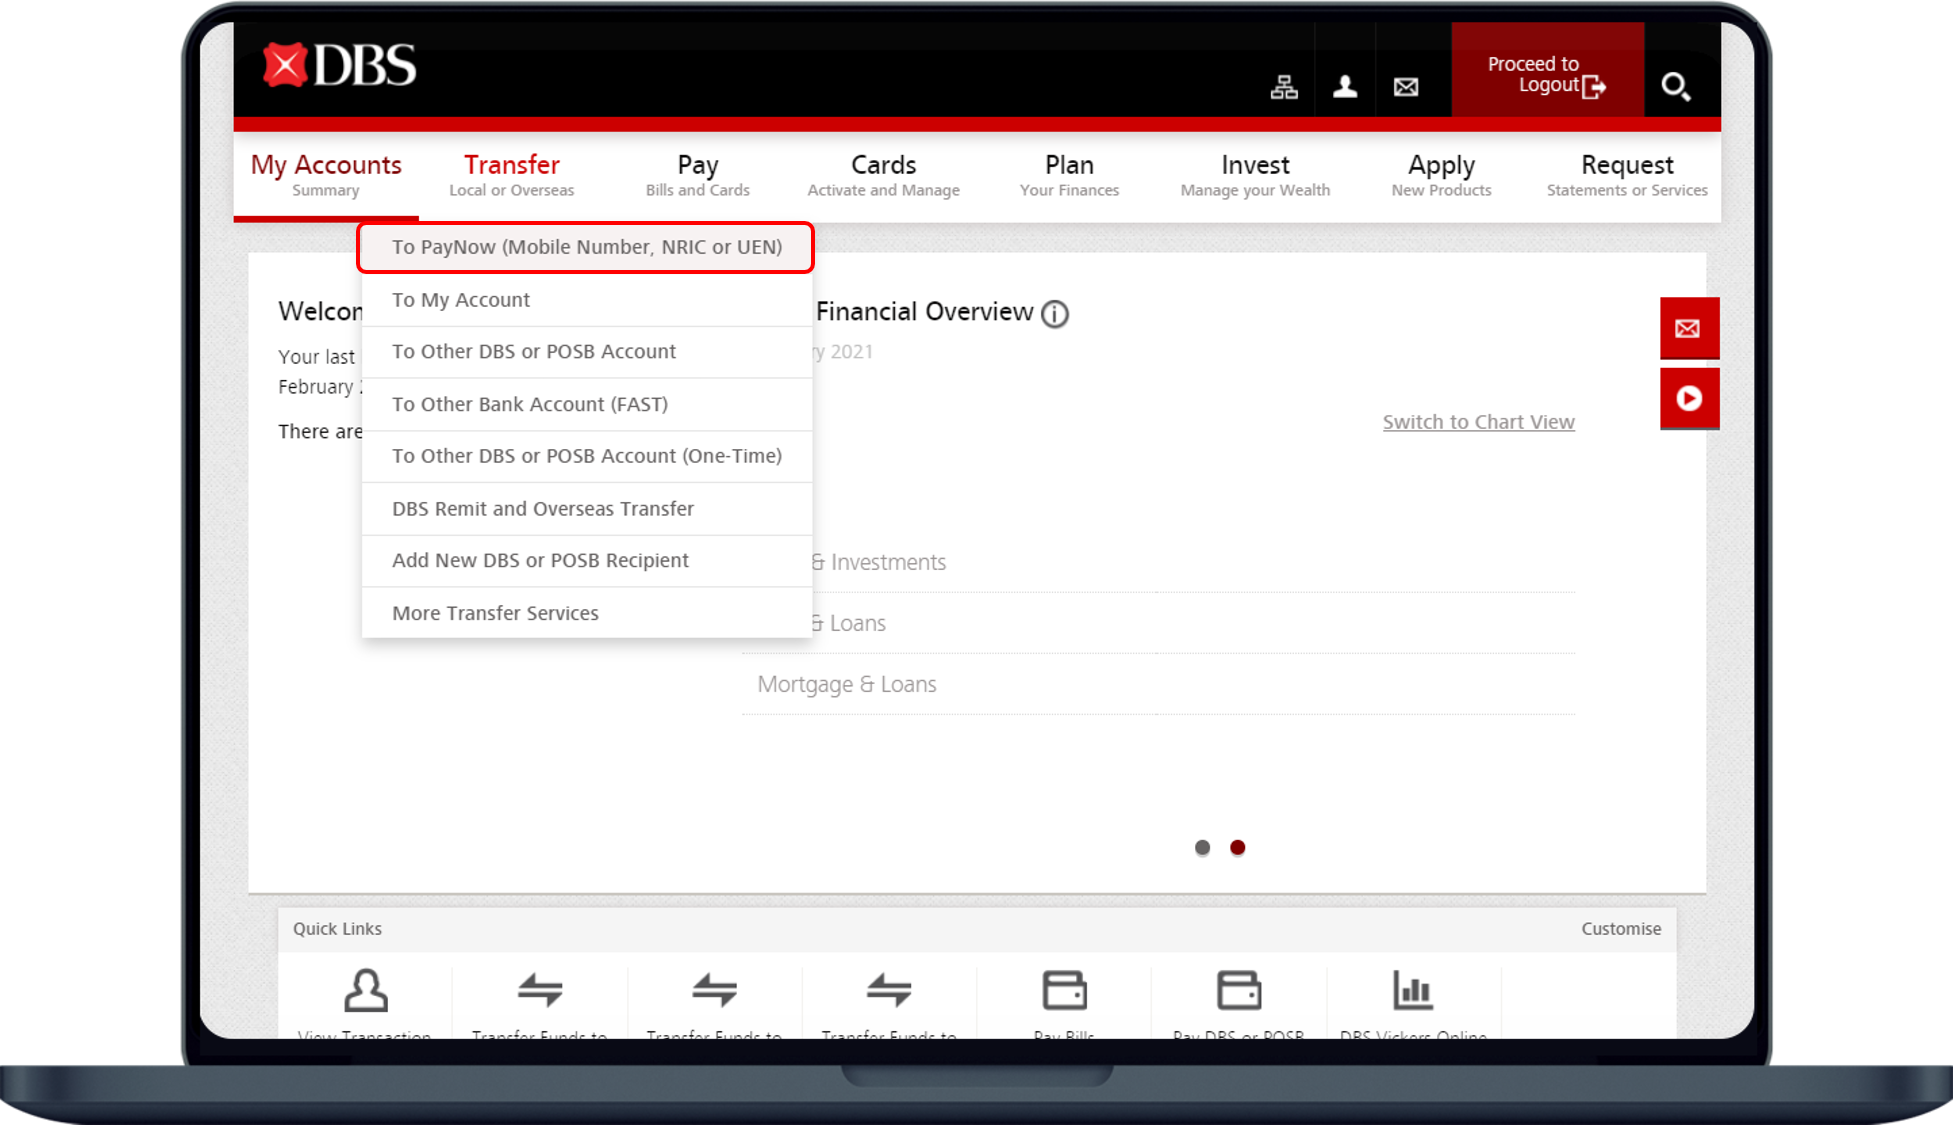Click the DBS logo
Screen dimensions: 1953x1125
[x=340, y=66]
